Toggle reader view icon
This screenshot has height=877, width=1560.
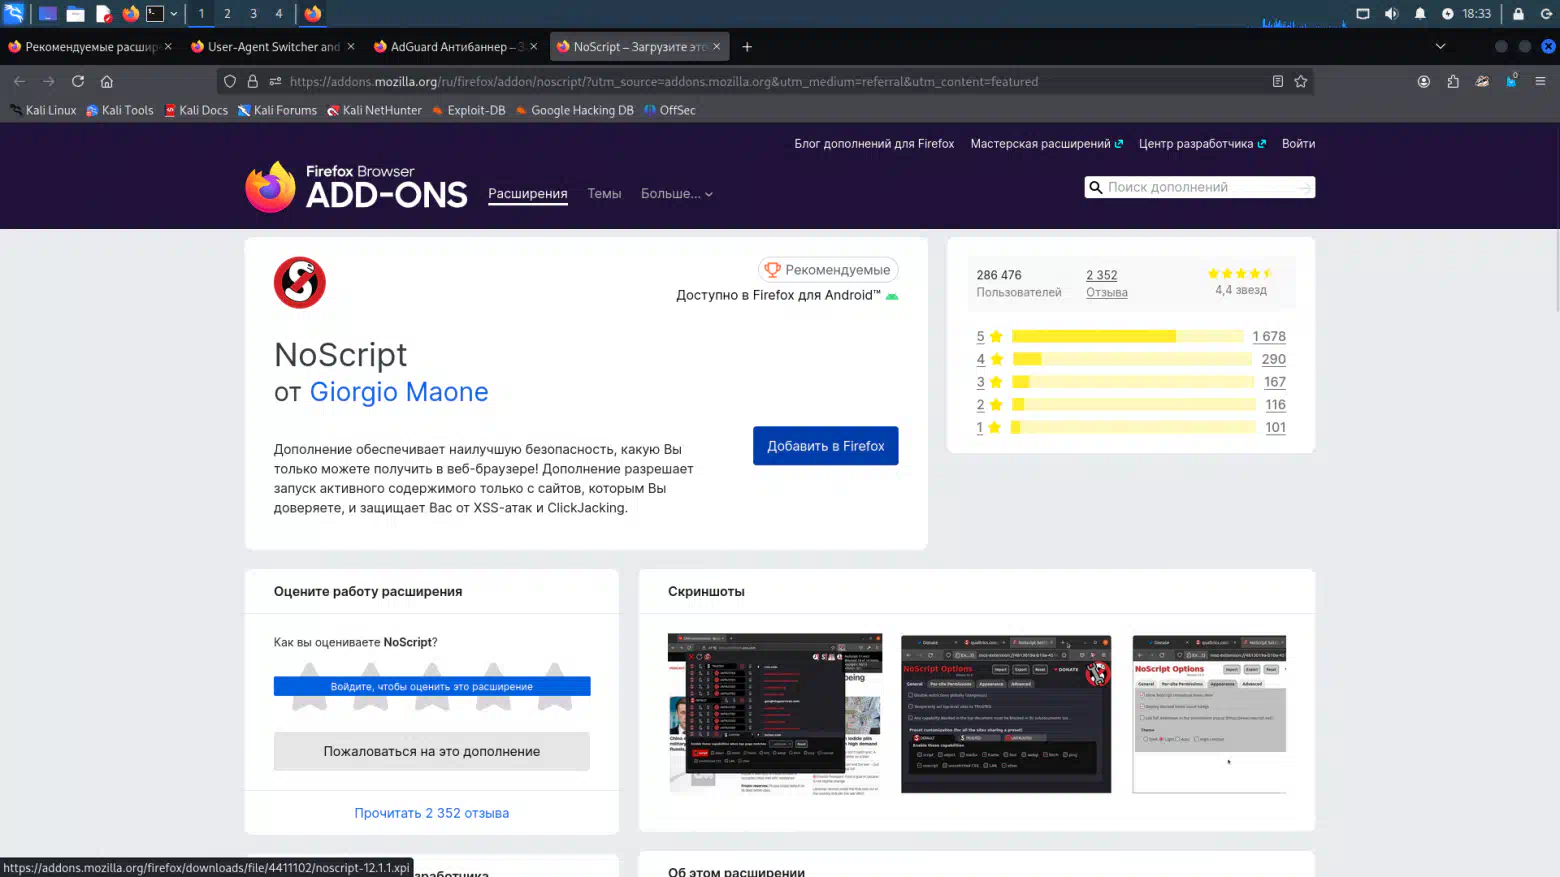(x=1277, y=81)
